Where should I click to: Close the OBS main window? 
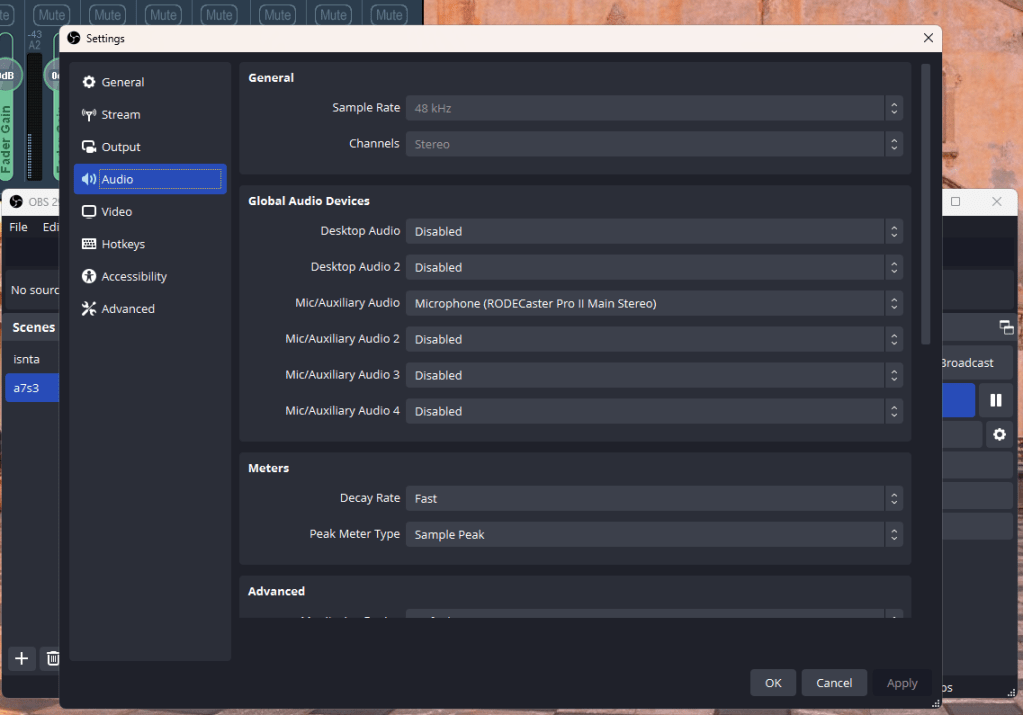[x=996, y=202]
